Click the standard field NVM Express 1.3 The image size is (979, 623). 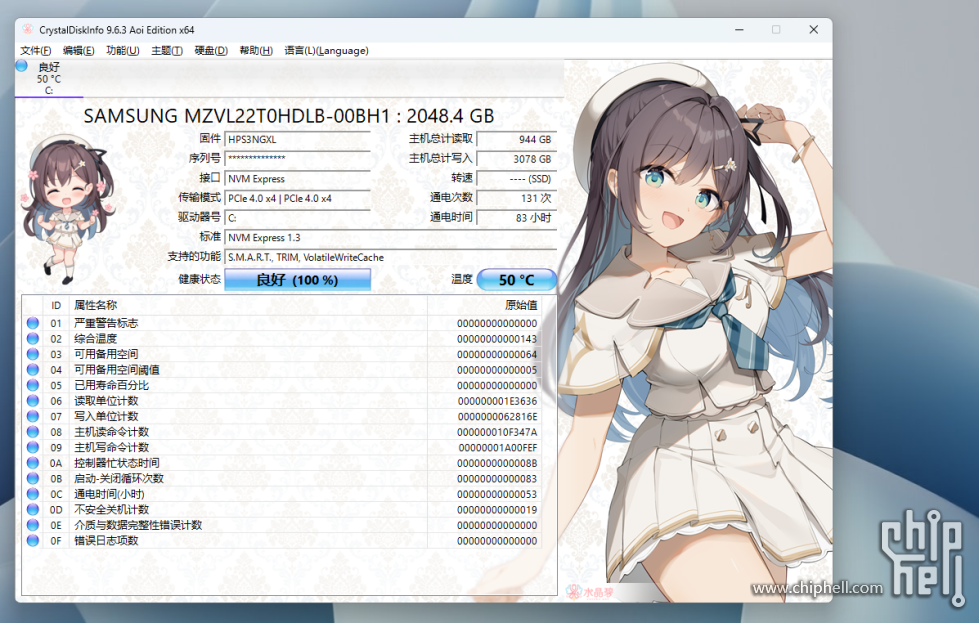(390, 237)
